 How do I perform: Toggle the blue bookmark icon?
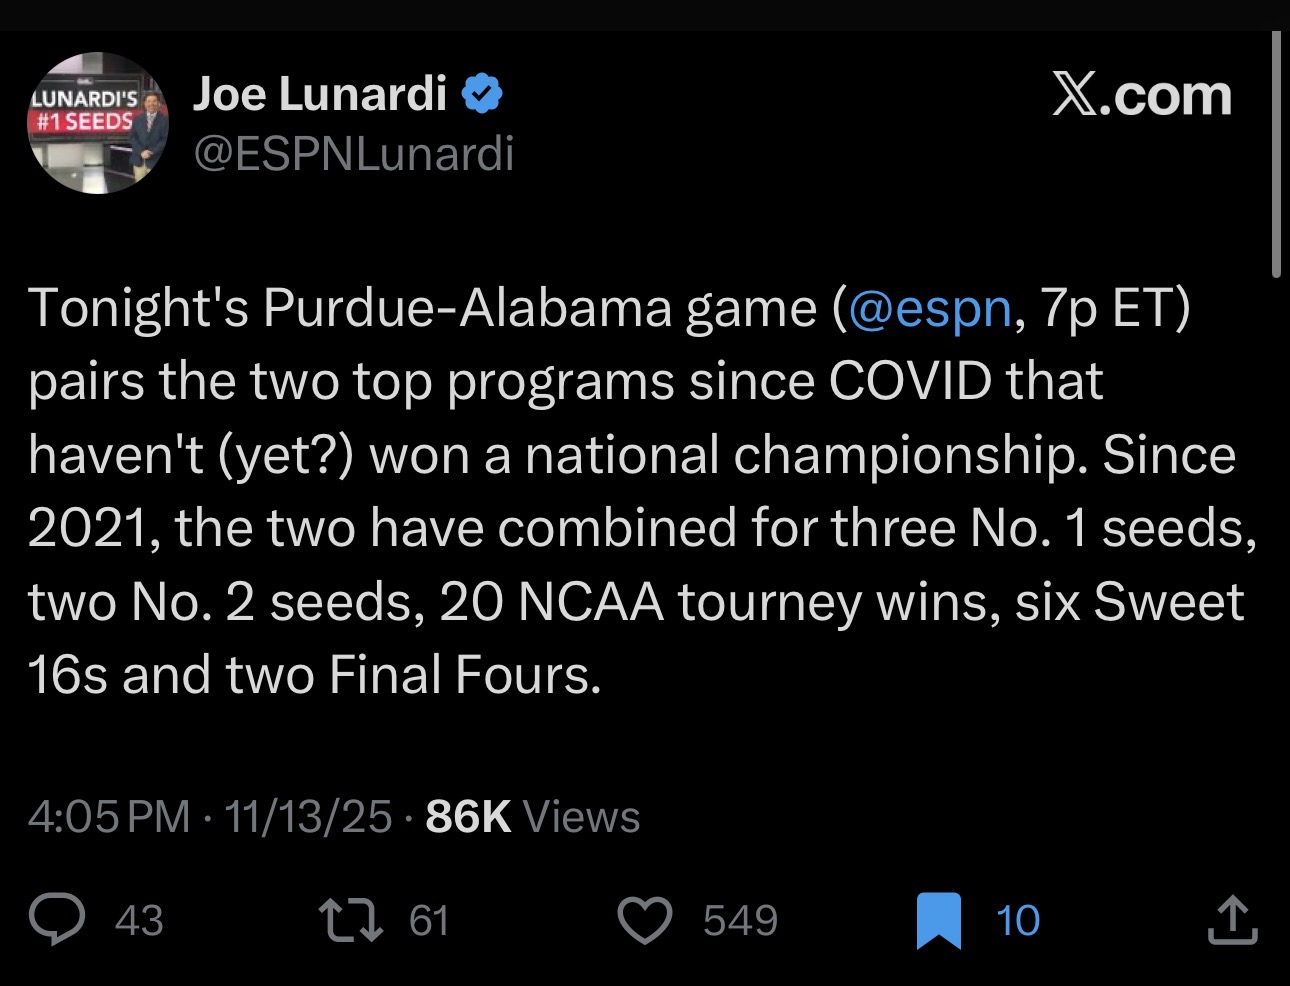point(939,920)
